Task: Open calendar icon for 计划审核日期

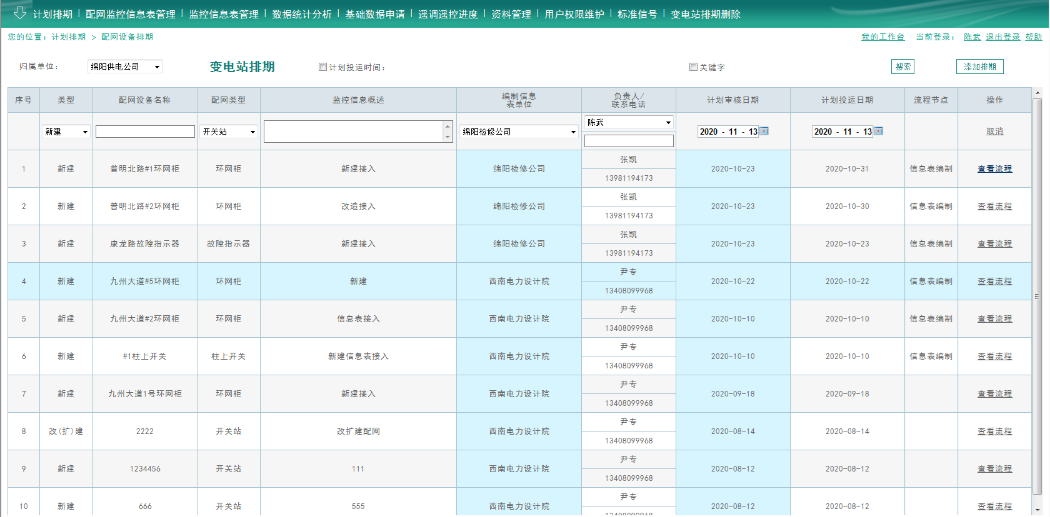Action: point(765,131)
